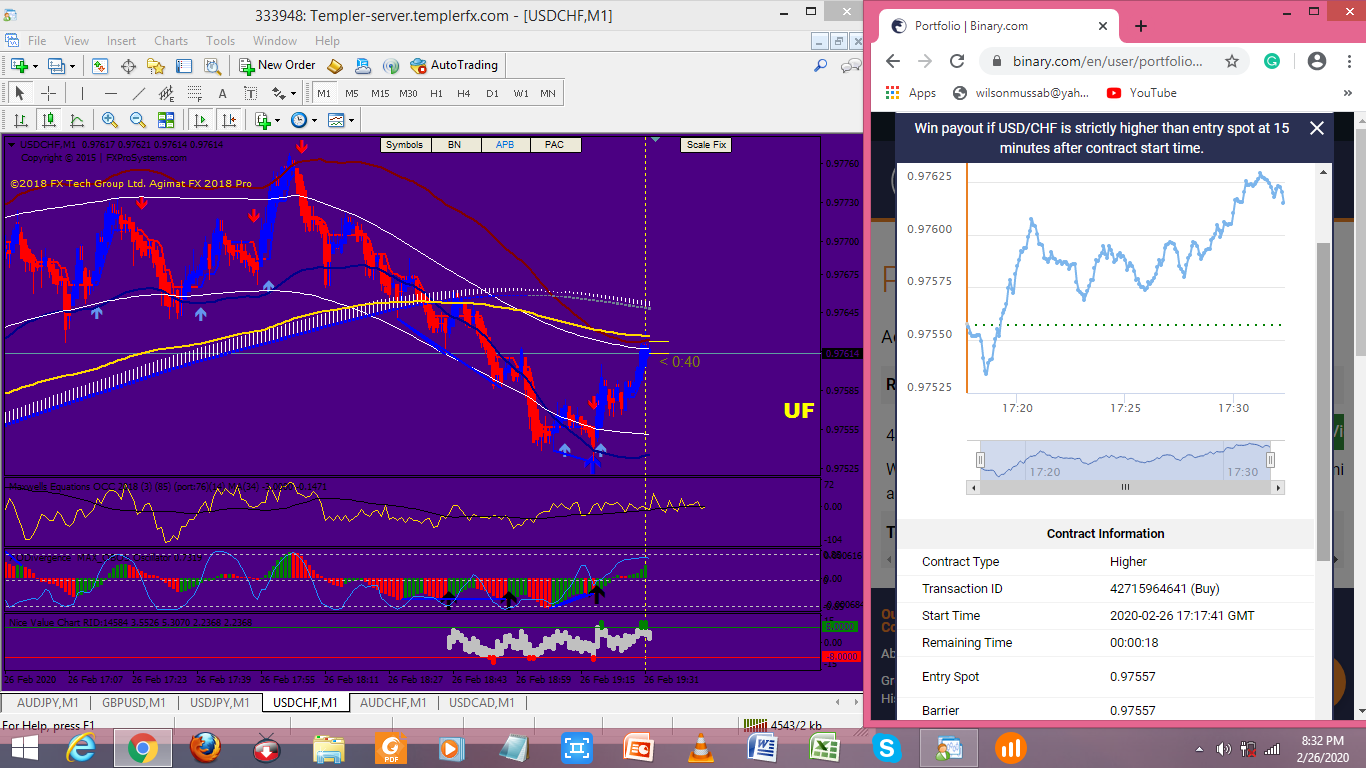Select the D1 timeframe
The width and height of the screenshot is (1366, 768).
492,94
